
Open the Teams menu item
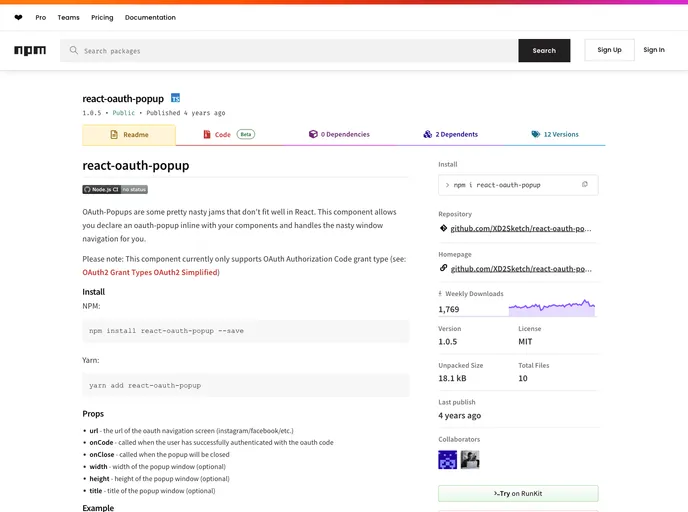click(x=68, y=18)
